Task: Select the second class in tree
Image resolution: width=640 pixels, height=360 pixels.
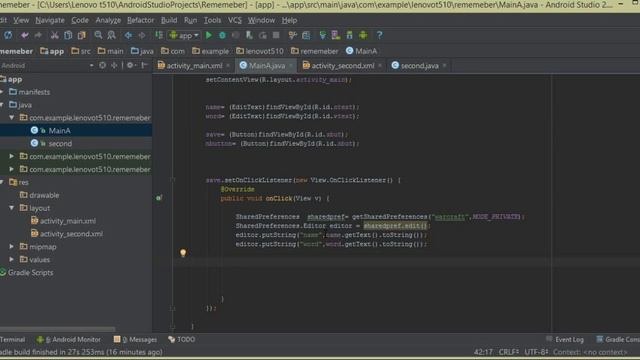Action: click(60, 143)
